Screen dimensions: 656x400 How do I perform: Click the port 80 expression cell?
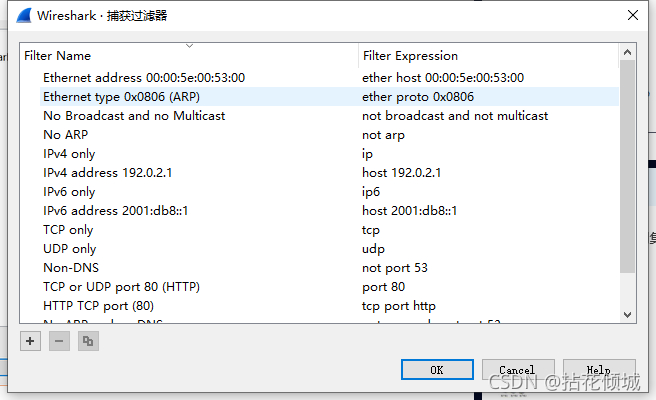(x=383, y=287)
